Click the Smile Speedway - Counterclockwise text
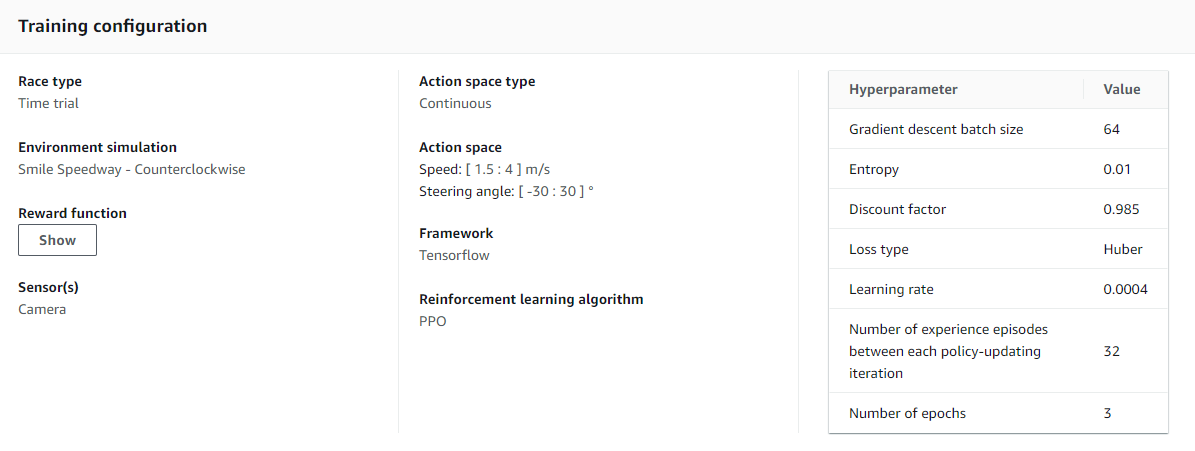This screenshot has height=451, width=1195. tap(131, 169)
